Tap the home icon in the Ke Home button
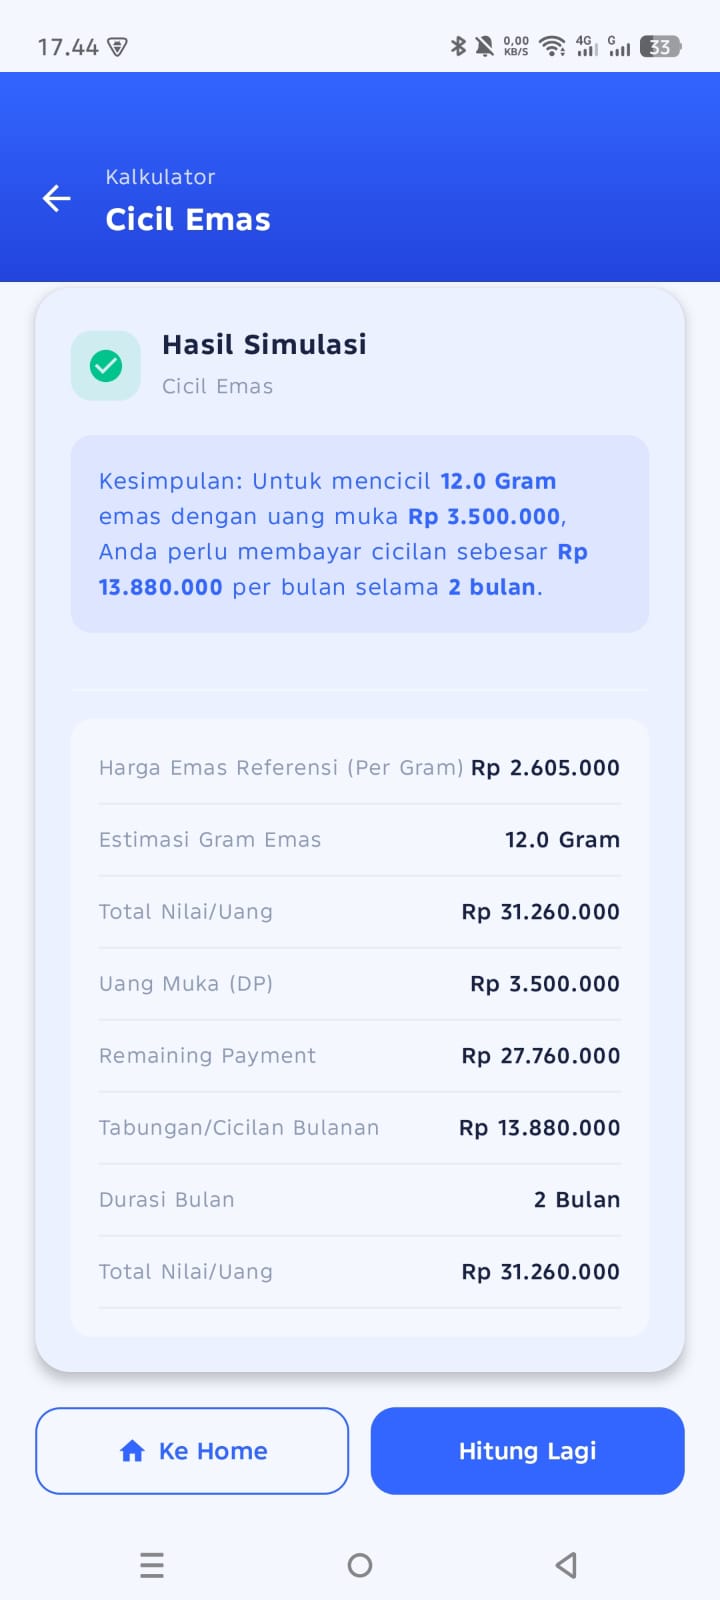Image resolution: width=720 pixels, height=1600 pixels. [x=132, y=1451]
